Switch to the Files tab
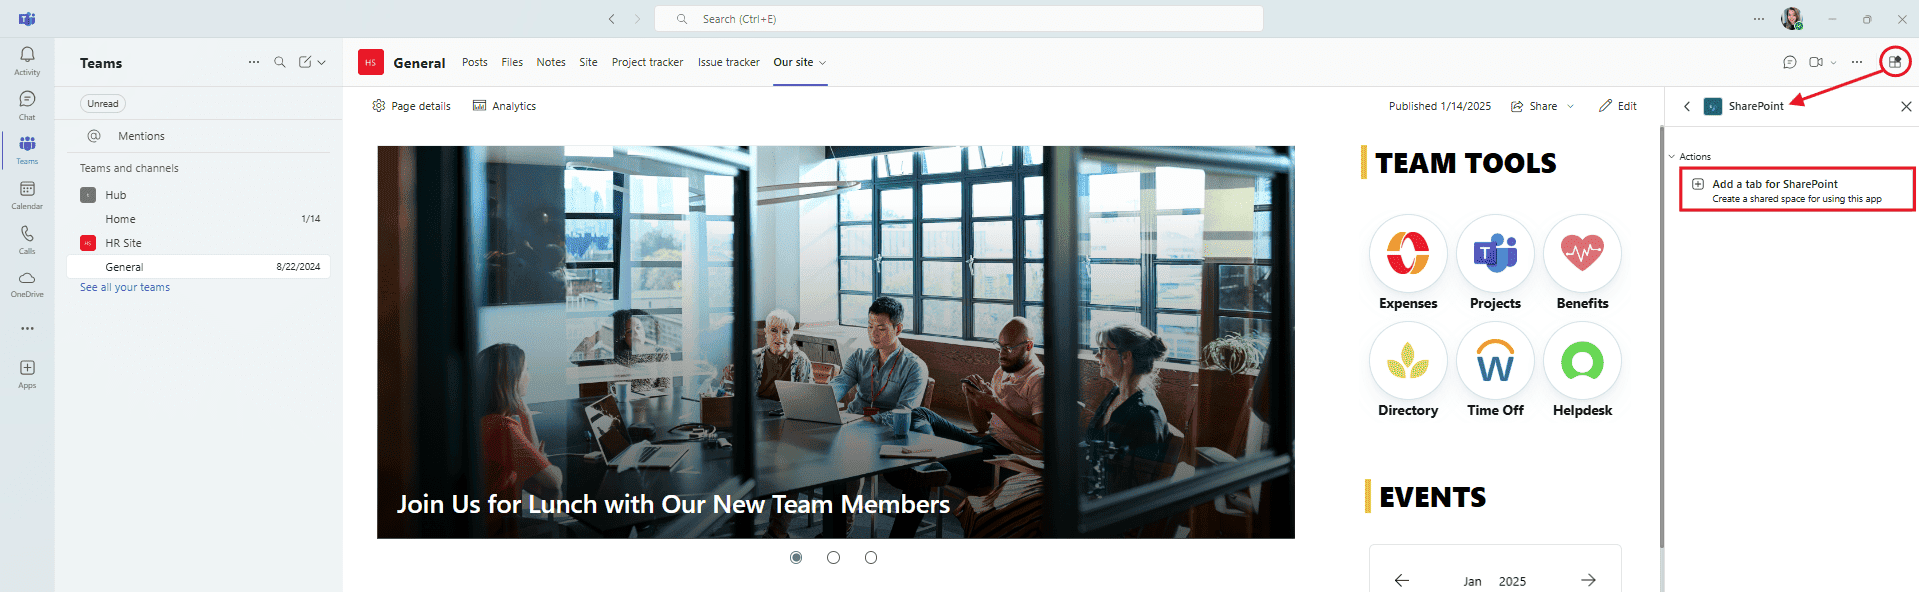 [x=512, y=62]
